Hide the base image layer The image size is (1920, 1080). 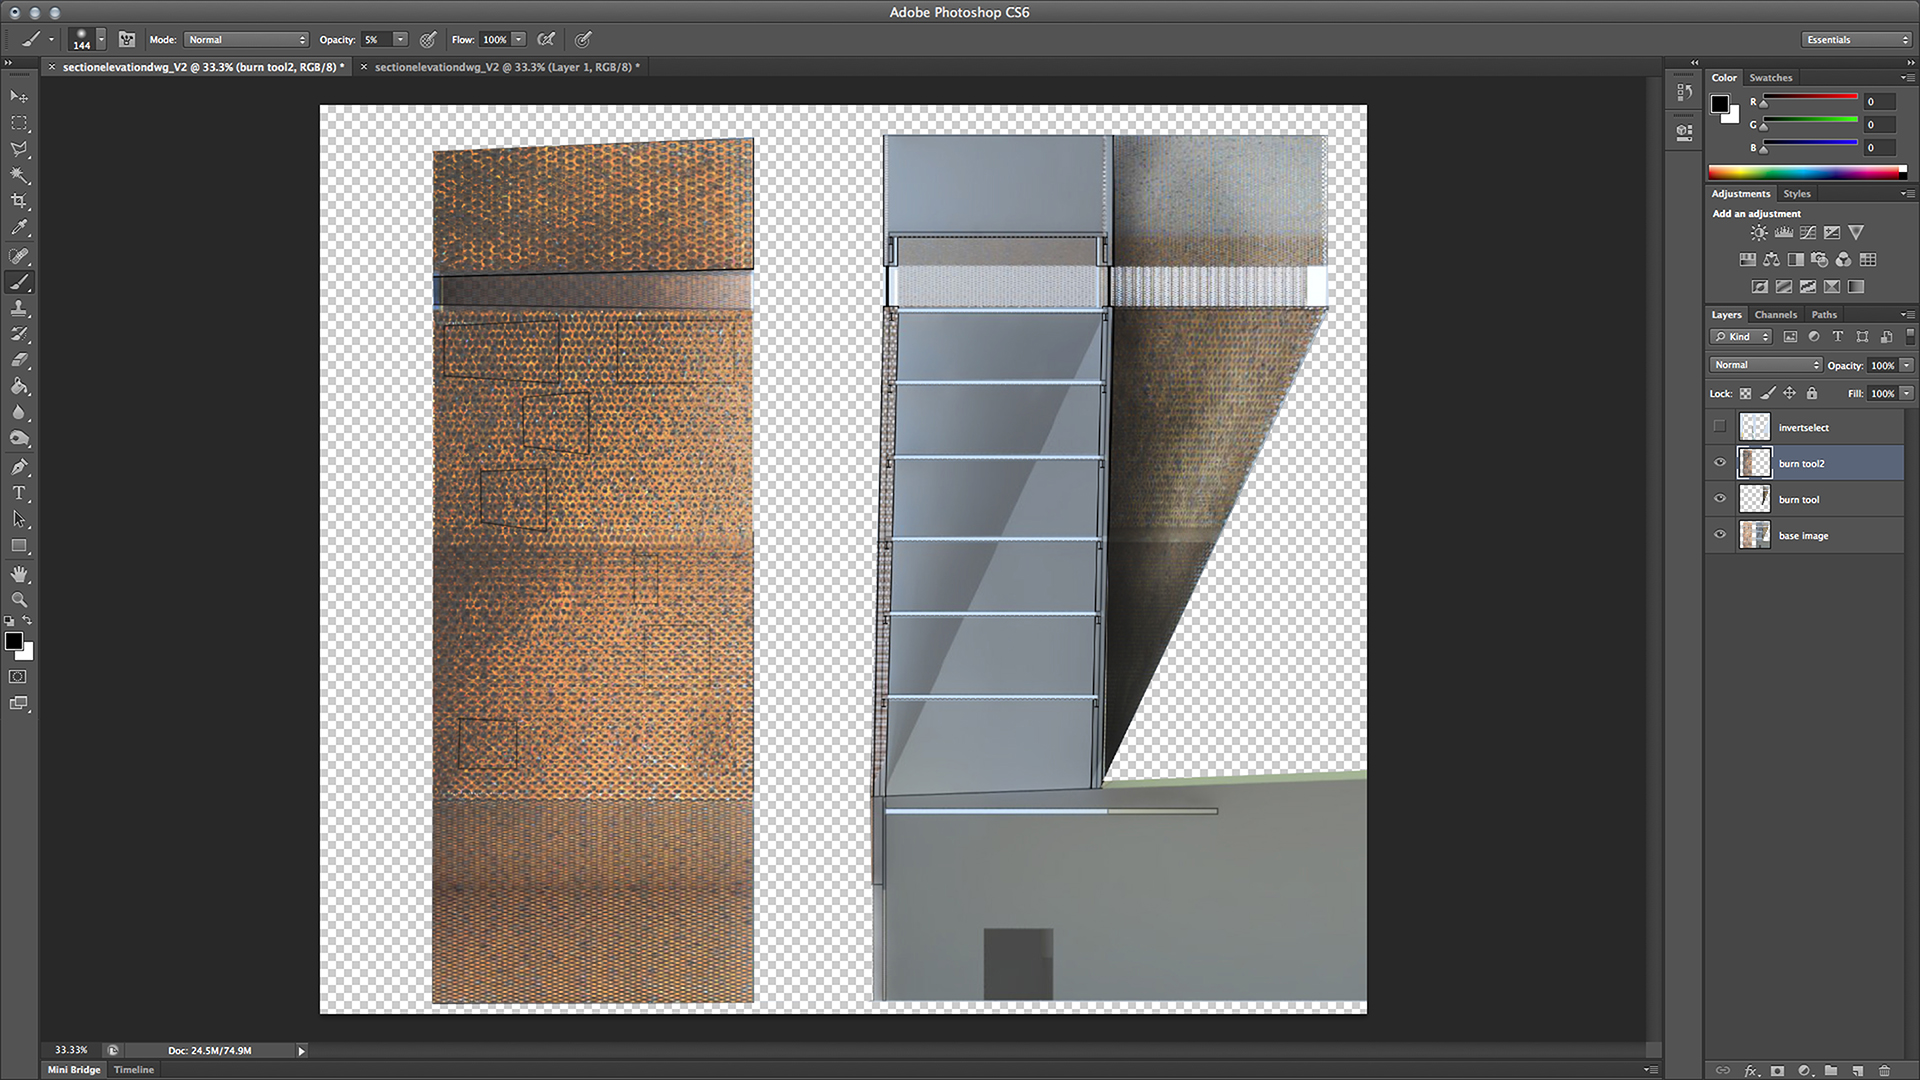tap(1720, 535)
